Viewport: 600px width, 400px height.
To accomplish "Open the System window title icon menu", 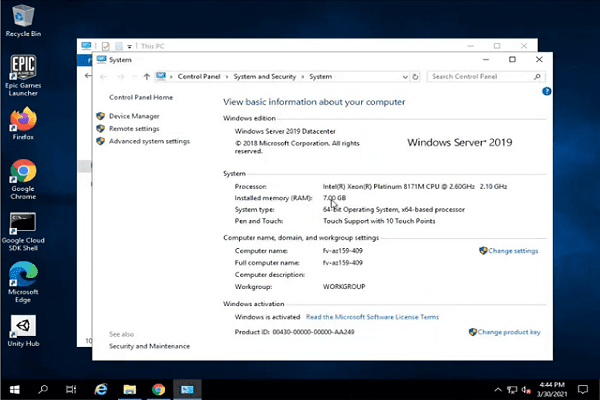I will pyautogui.click(x=101, y=59).
